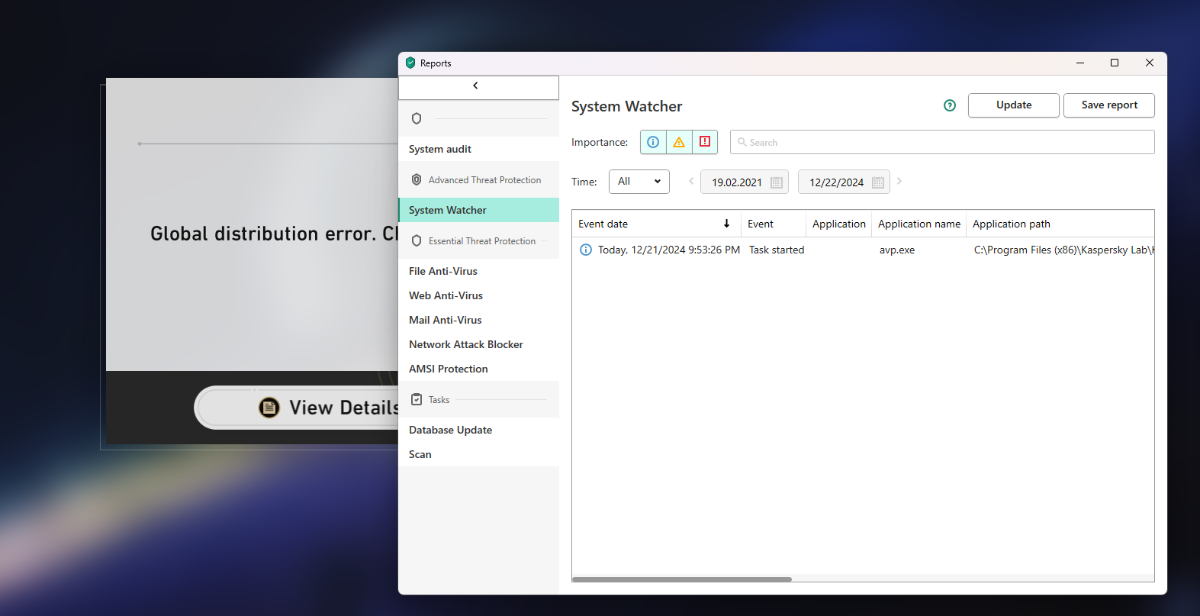Toggle the warning events importance filter
1200x616 pixels.
679,142
